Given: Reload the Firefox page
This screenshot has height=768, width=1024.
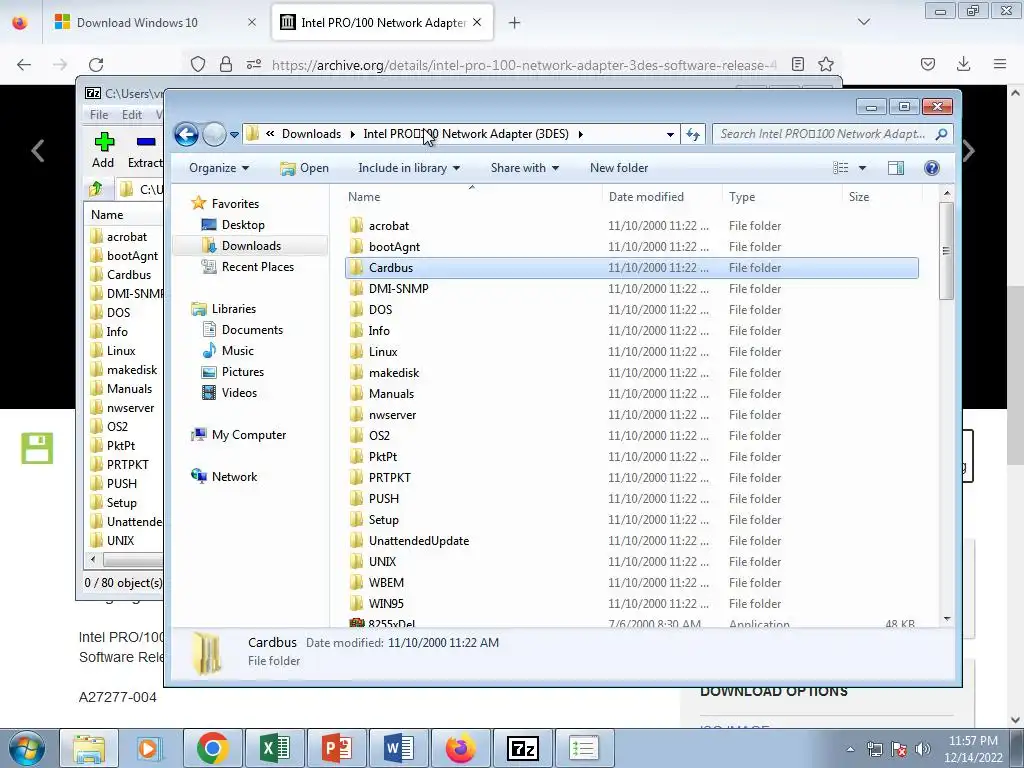Looking at the screenshot, I should (96, 65).
